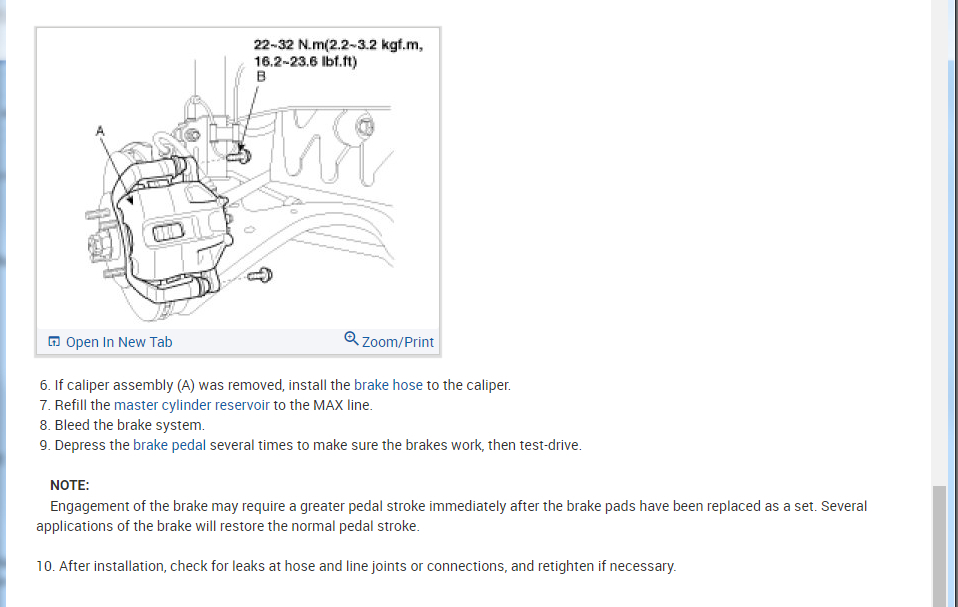Image resolution: width=958 pixels, height=607 pixels.
Task: Click the NOTE: heading
Action: [x=70, y=485]
